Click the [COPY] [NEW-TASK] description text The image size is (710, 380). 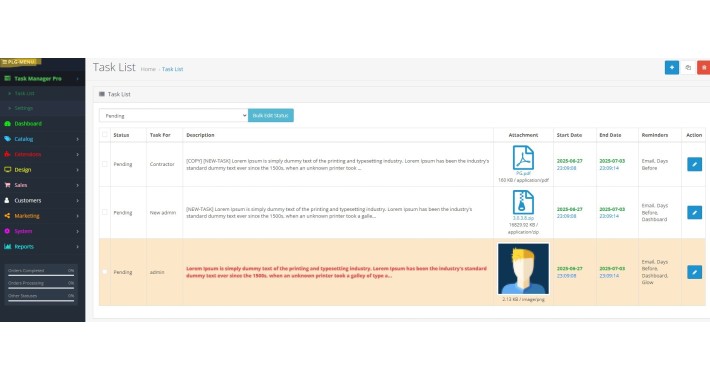[337, 164]
